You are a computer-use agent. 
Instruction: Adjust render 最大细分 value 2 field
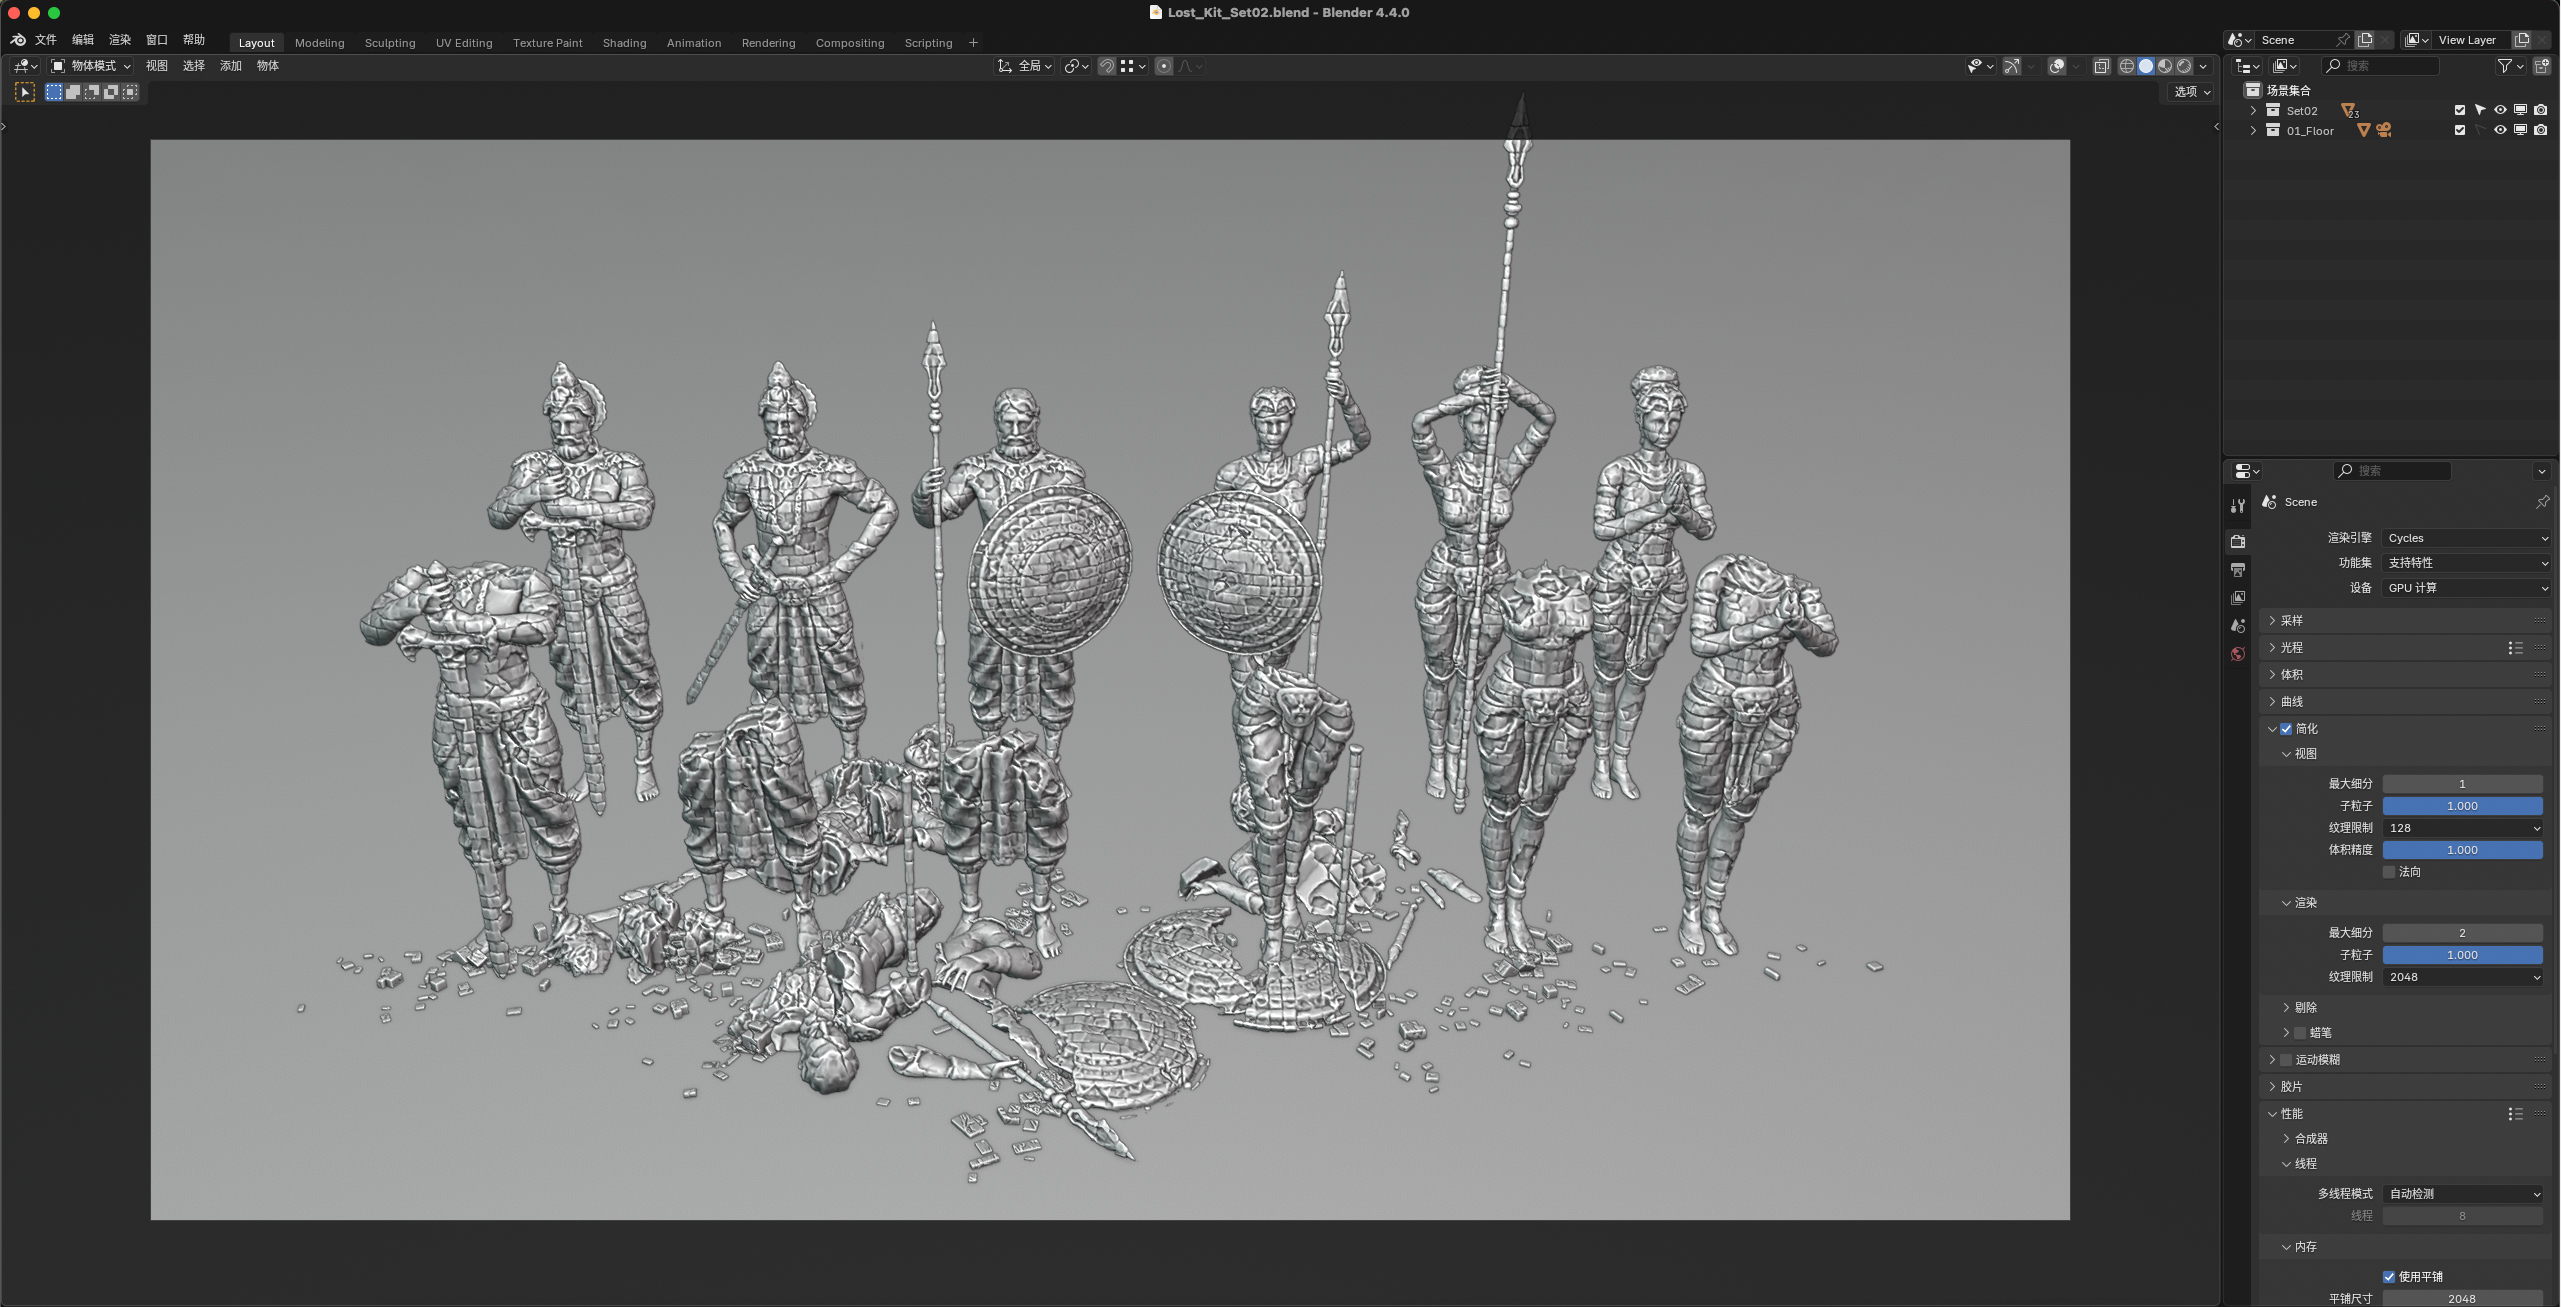2462,933
